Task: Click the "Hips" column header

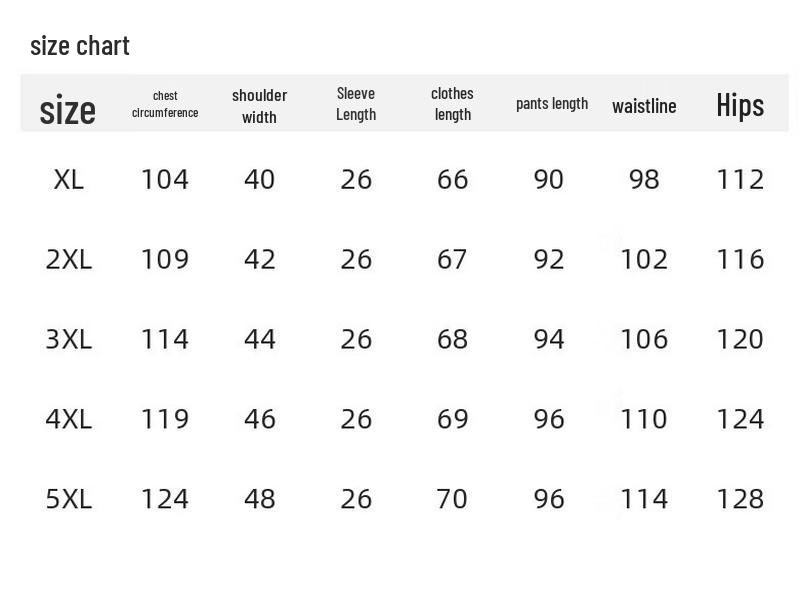Action: coord(740,105)
